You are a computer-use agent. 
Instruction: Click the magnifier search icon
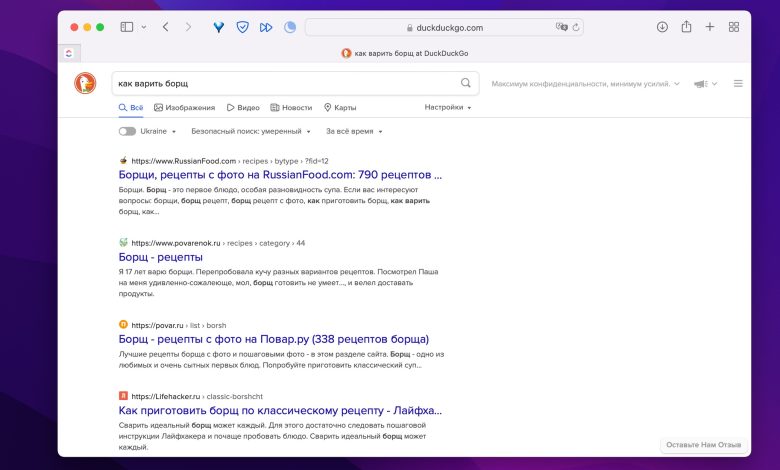(x=465, y=83)
